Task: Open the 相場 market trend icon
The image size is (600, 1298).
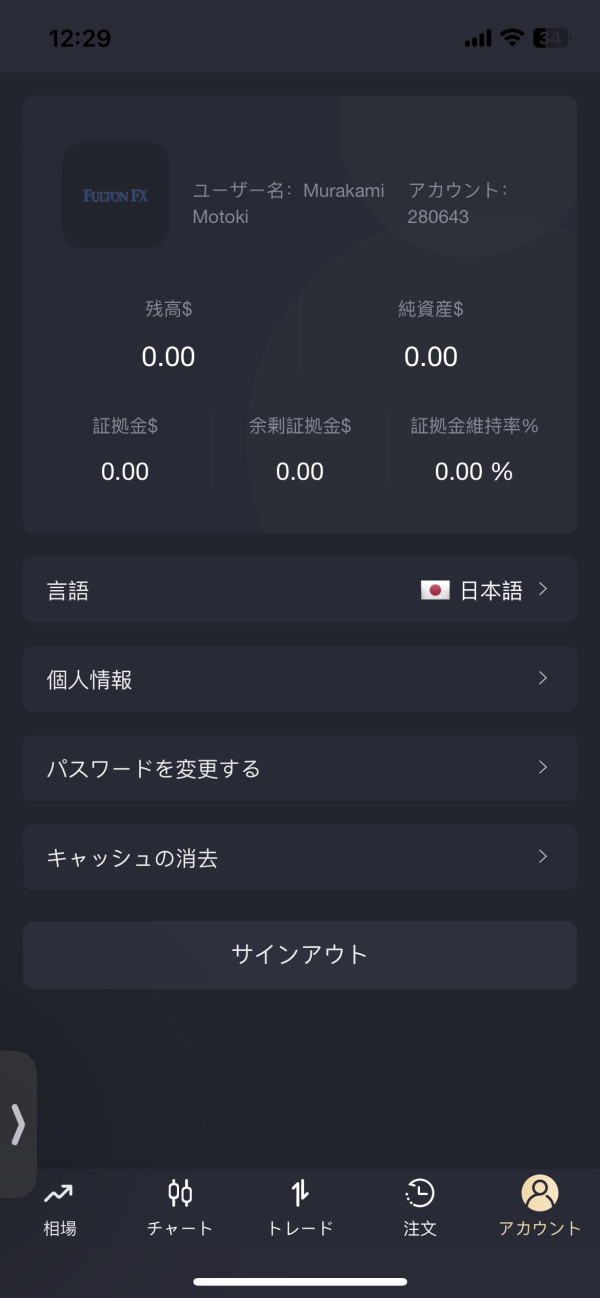Action: coord(59,1192)
